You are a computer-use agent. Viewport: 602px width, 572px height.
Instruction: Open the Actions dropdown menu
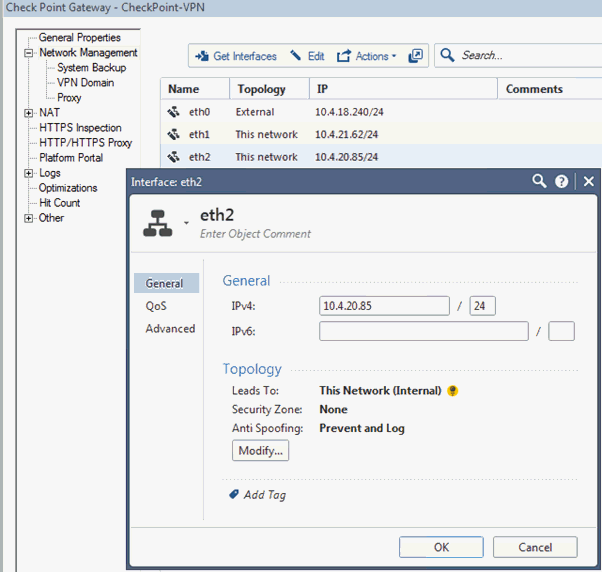click(x=367, y=56)
